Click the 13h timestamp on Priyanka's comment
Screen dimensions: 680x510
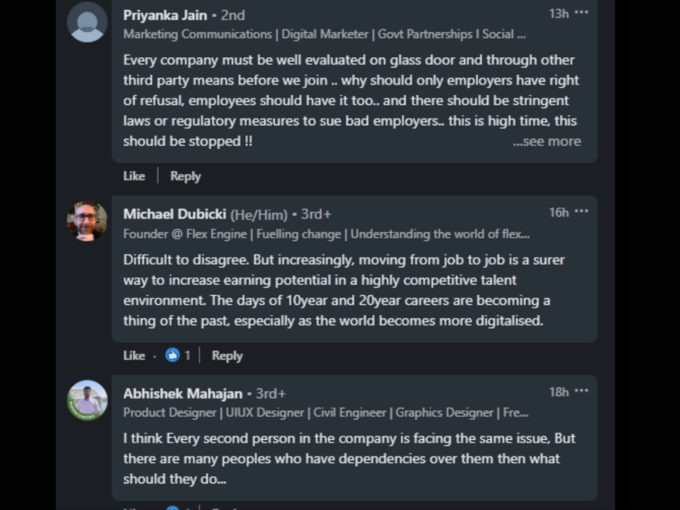click(559, 14)
